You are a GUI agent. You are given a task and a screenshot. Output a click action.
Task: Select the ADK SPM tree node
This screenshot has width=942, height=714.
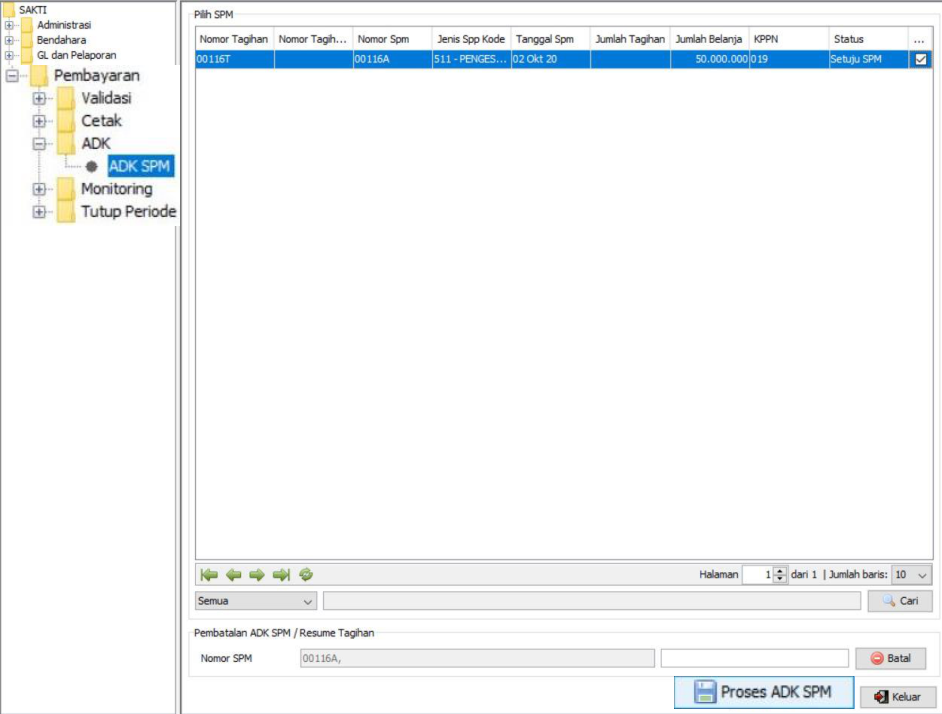(139, 166)
